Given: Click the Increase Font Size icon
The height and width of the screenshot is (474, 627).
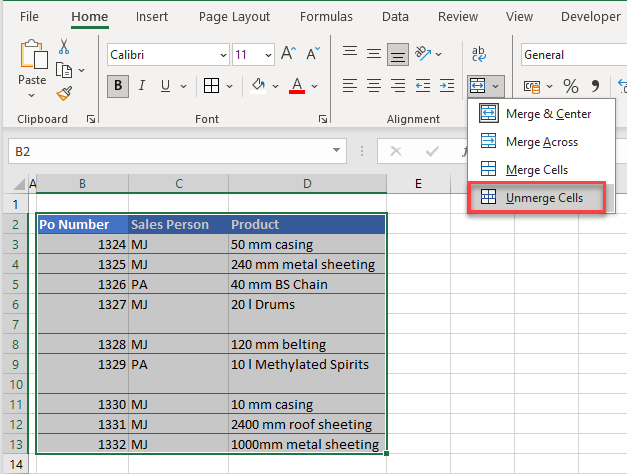Looking at the screenshot, I should coord(288,54).
